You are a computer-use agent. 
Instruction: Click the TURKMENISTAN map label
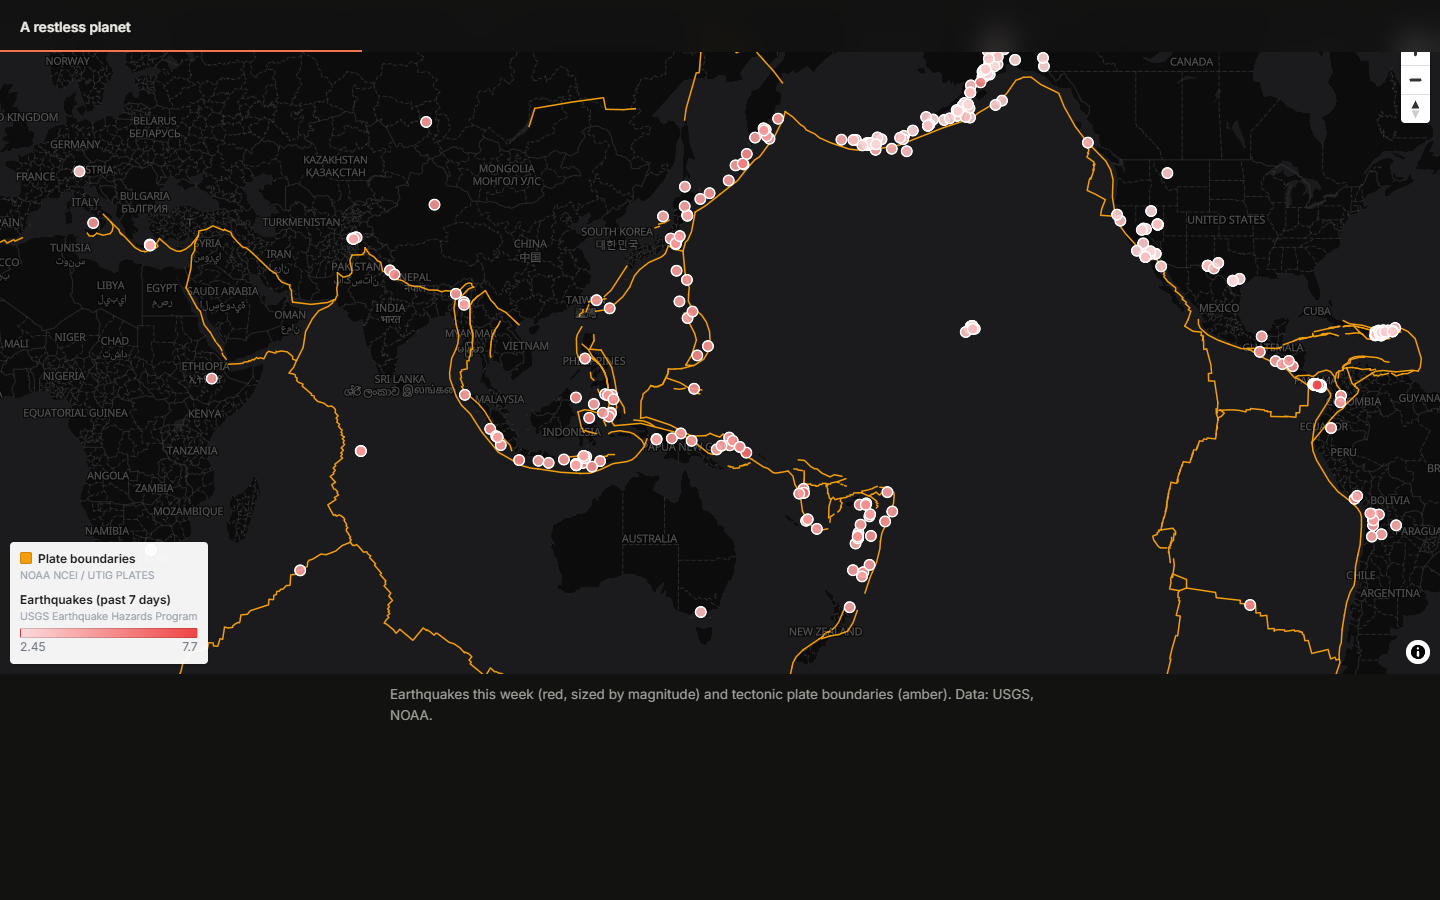(302, 223)
